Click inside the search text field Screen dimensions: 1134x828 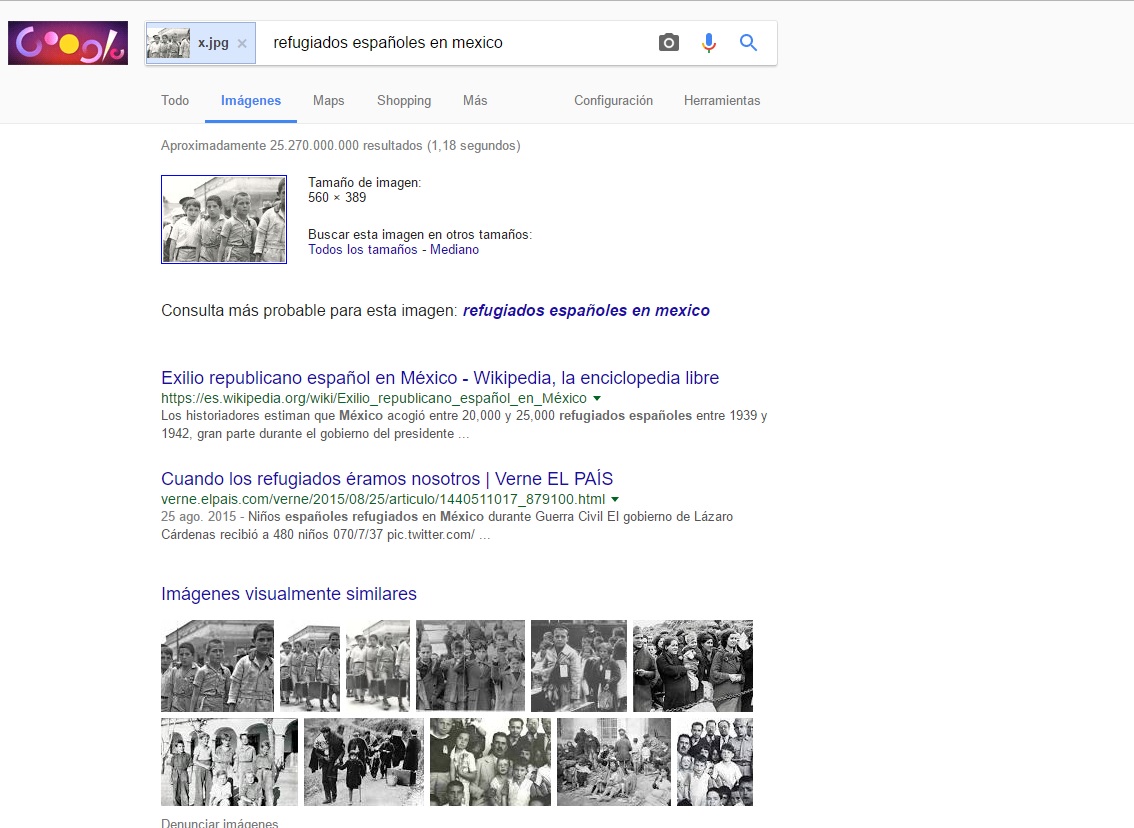tap(450, 43)
